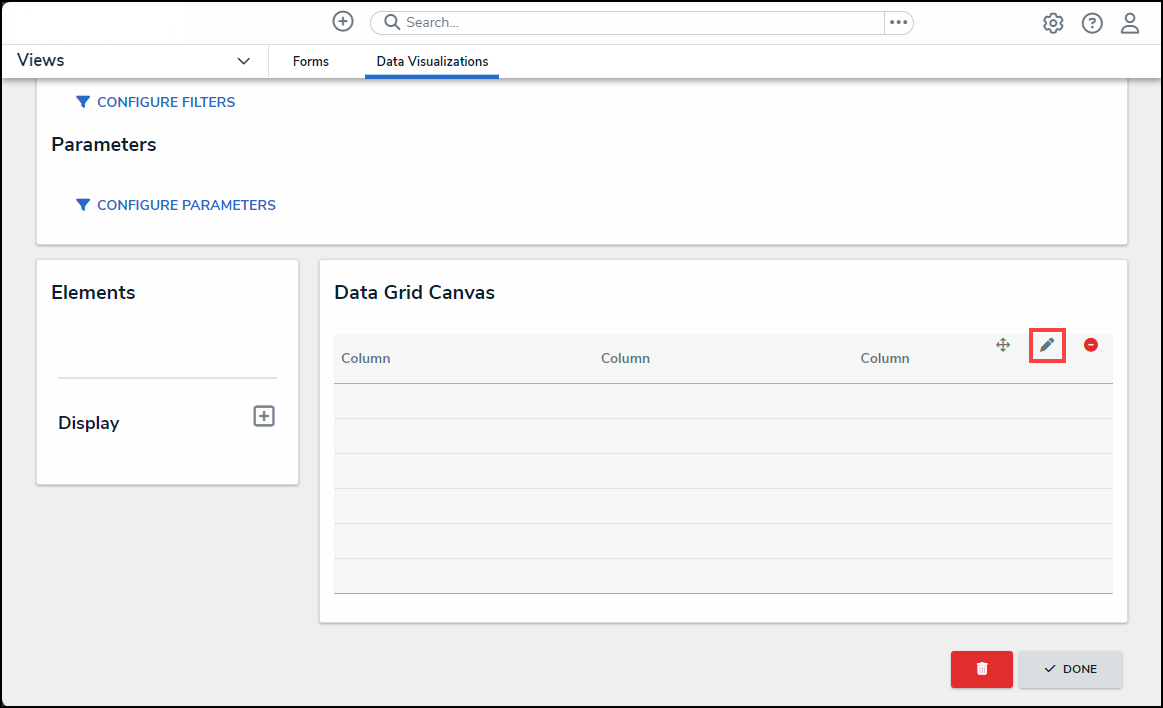Viewport: 1163px width, 708px height.
Task: Click the red trash delete button
Action: click(981, 669)
